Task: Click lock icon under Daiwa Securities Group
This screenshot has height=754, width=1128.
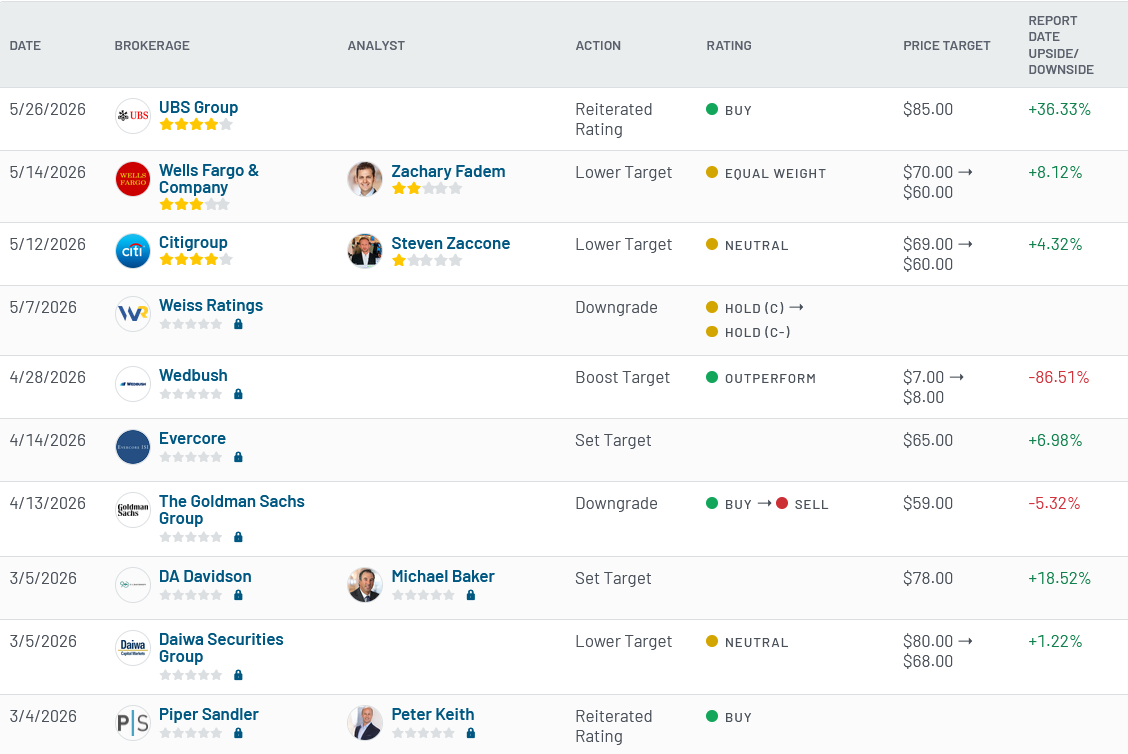Action: 238,676
